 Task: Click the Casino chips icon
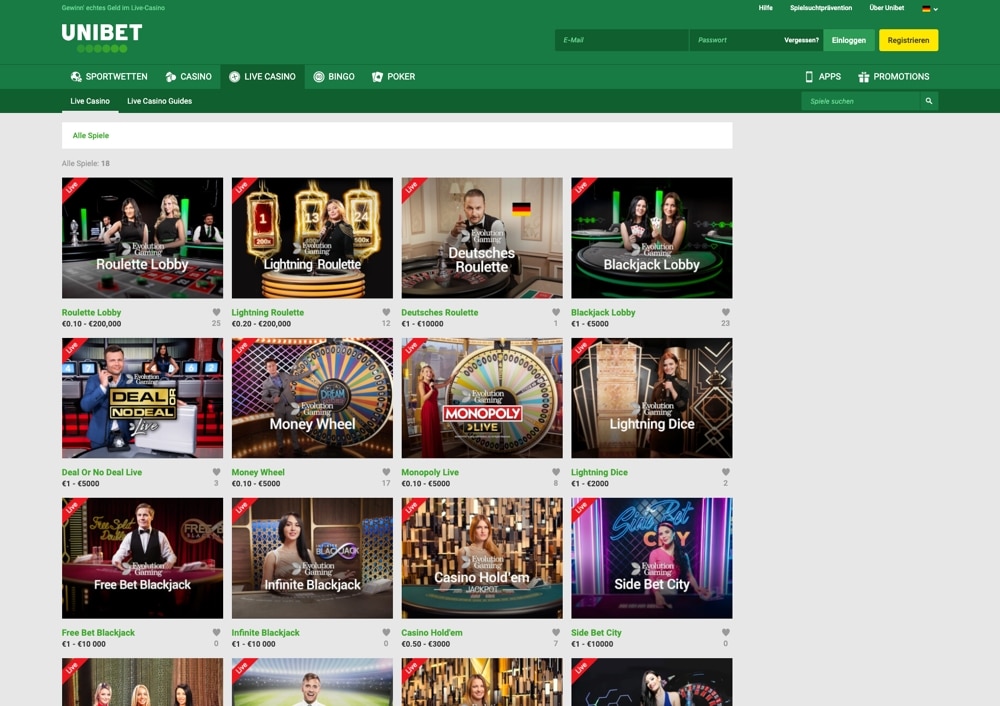(170, 77)
